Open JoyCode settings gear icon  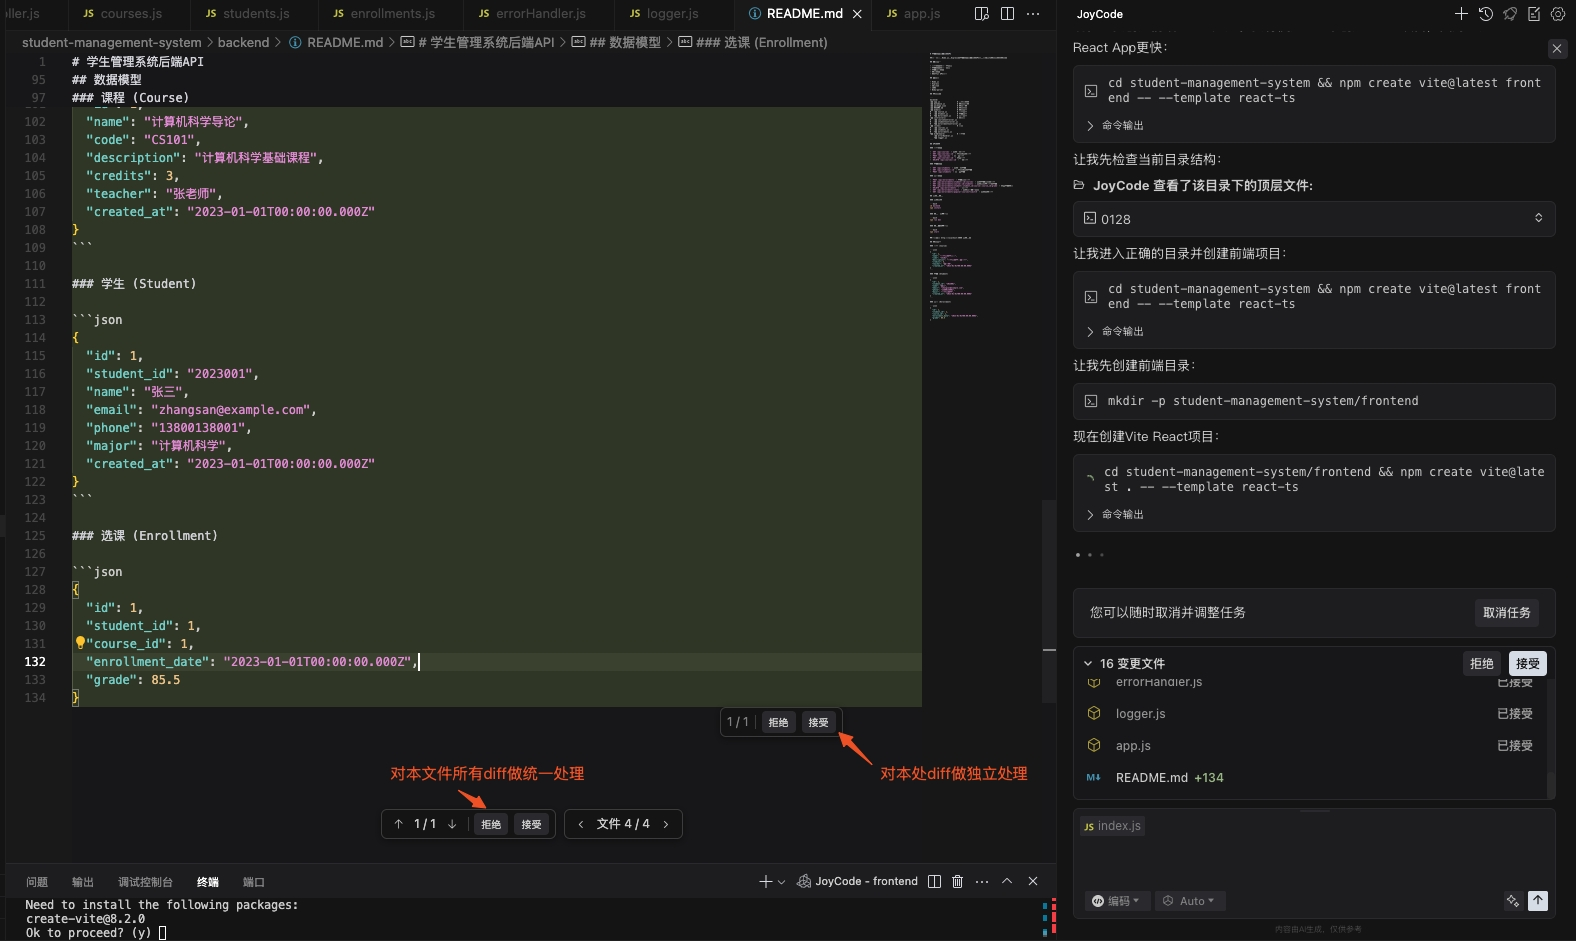pyautogui.click(x=1558, y=14)
